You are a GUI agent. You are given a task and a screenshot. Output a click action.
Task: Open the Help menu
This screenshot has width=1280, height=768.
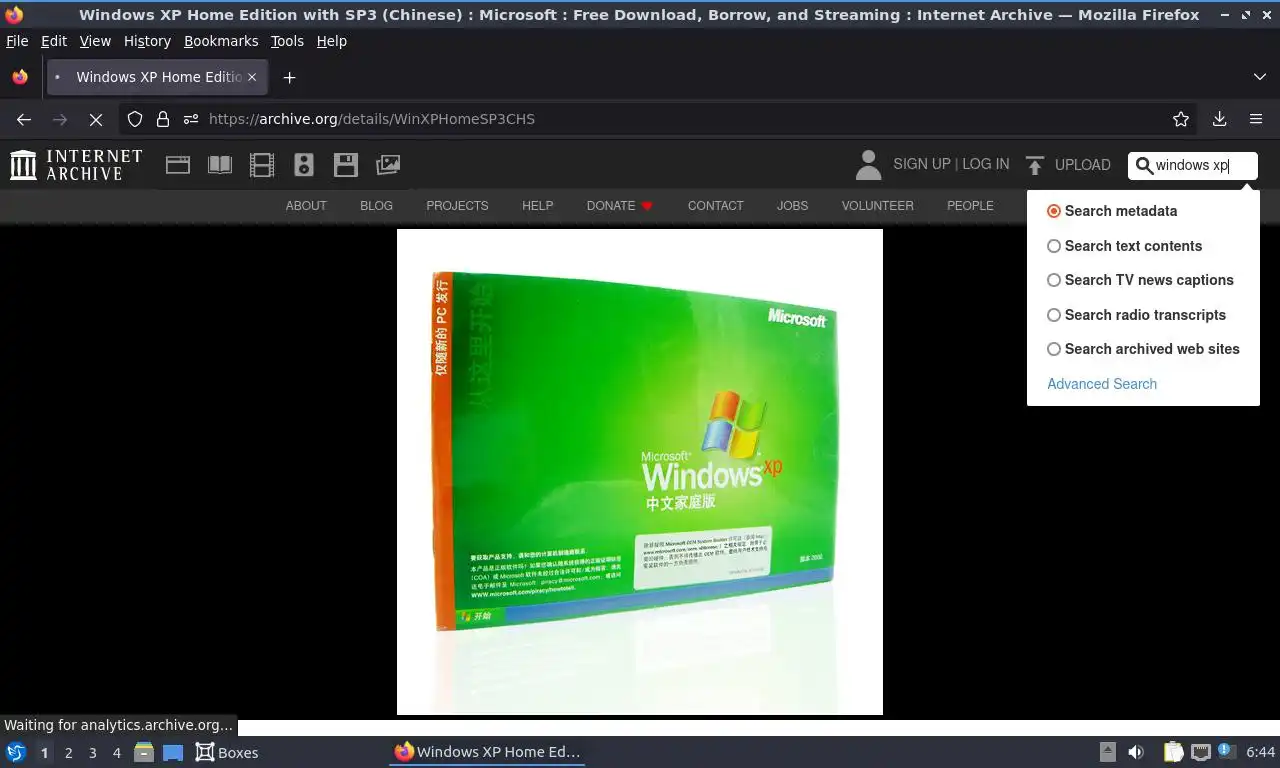331,41
